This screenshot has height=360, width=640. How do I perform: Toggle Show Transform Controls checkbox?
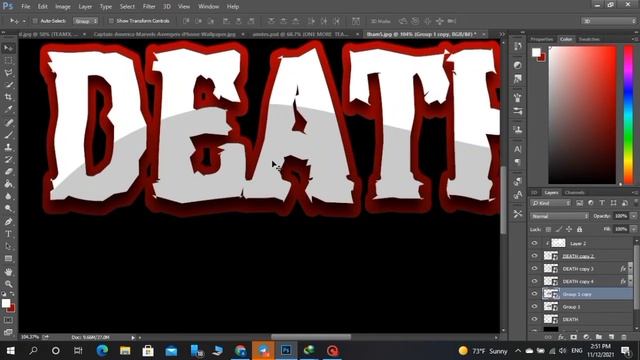[x=111, y=21]
